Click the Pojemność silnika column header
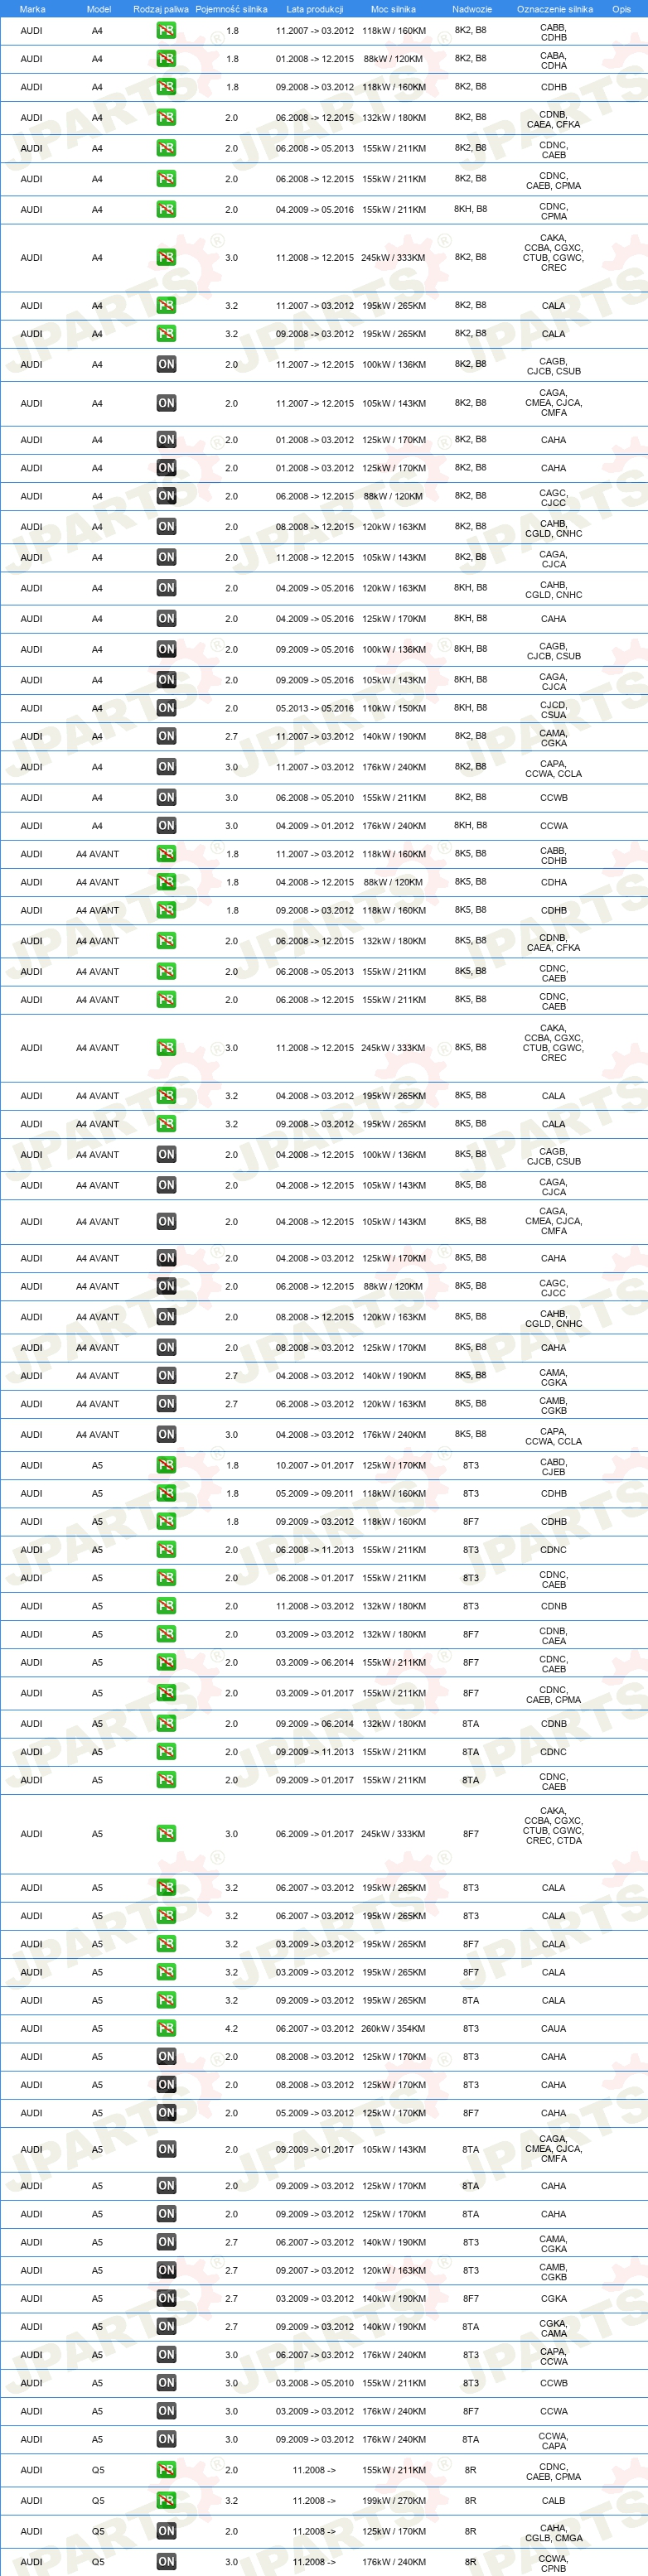 click(231, 9)
